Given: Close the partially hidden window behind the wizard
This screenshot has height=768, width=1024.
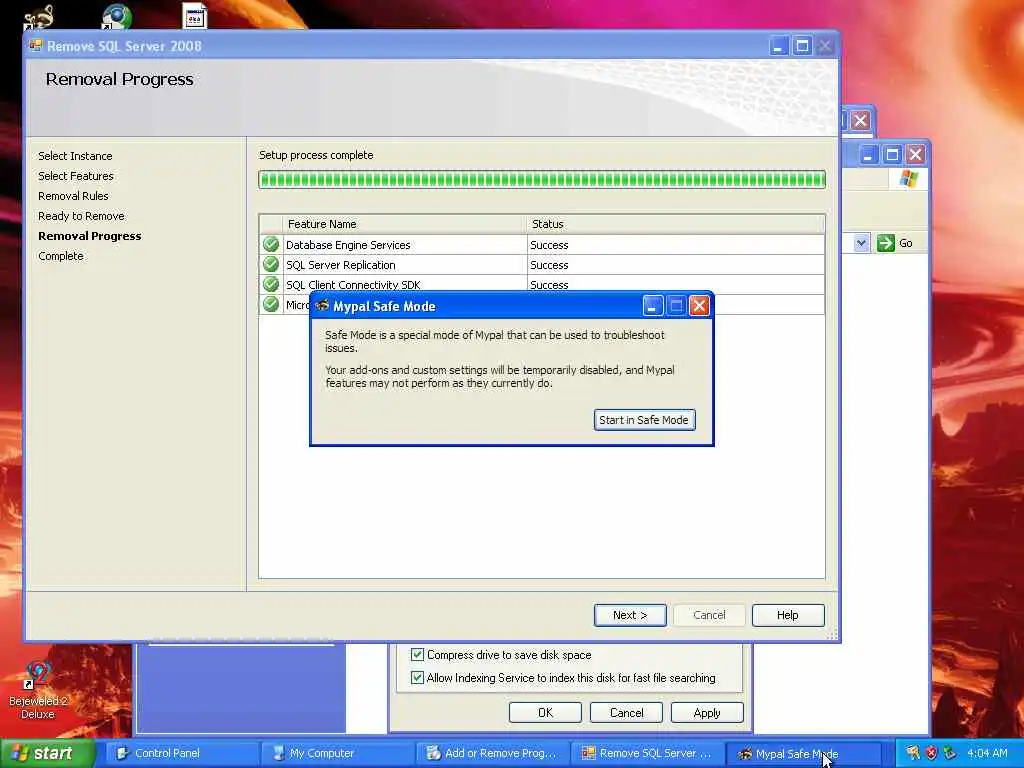Looking at the screenshot, I should (860, 120).
